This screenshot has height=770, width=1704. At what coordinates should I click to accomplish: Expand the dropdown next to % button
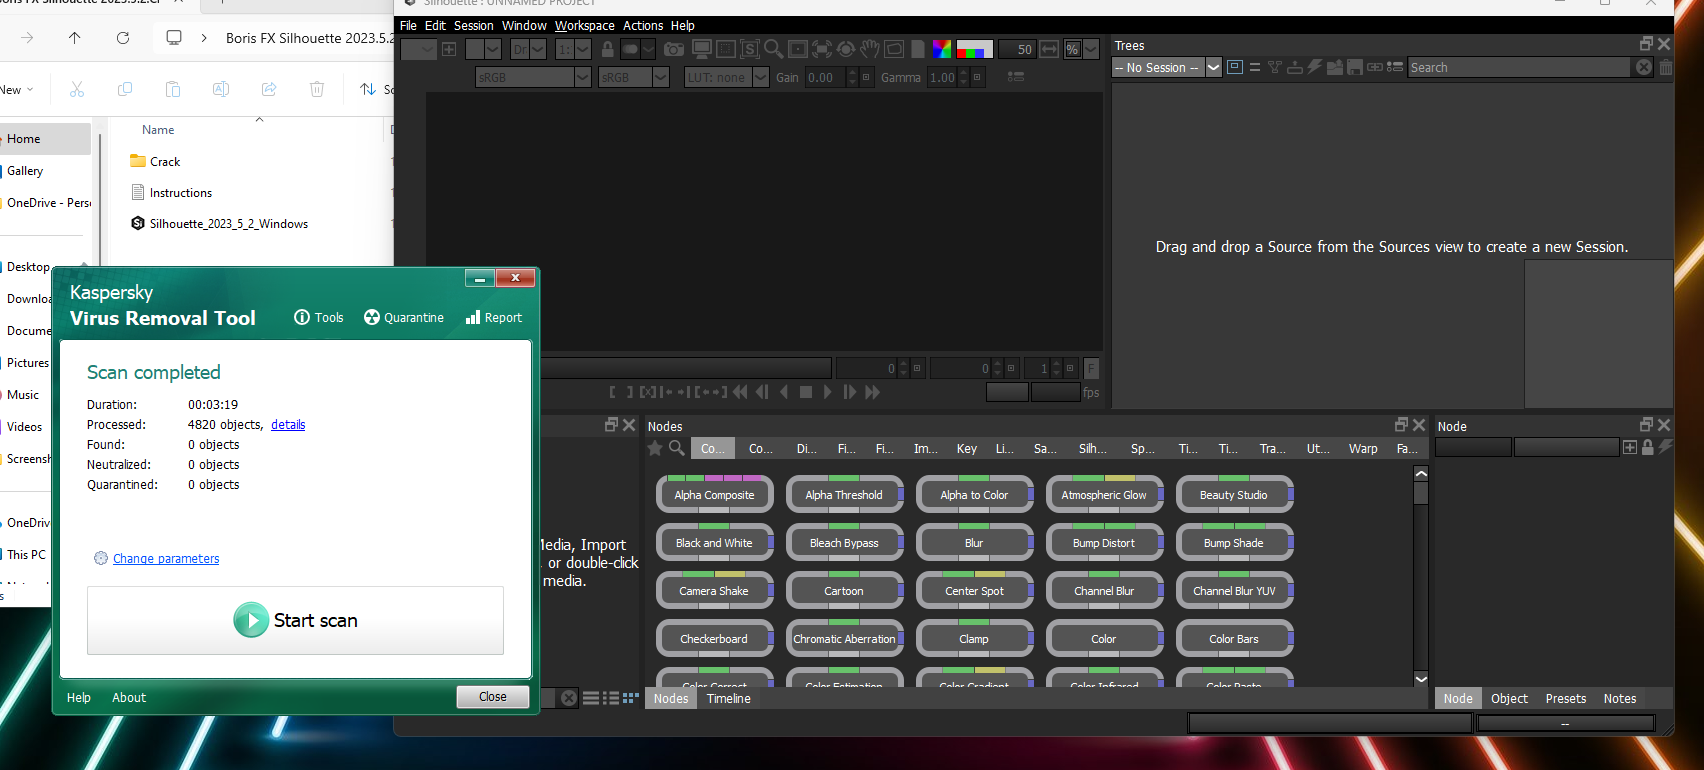(1090, 49)
